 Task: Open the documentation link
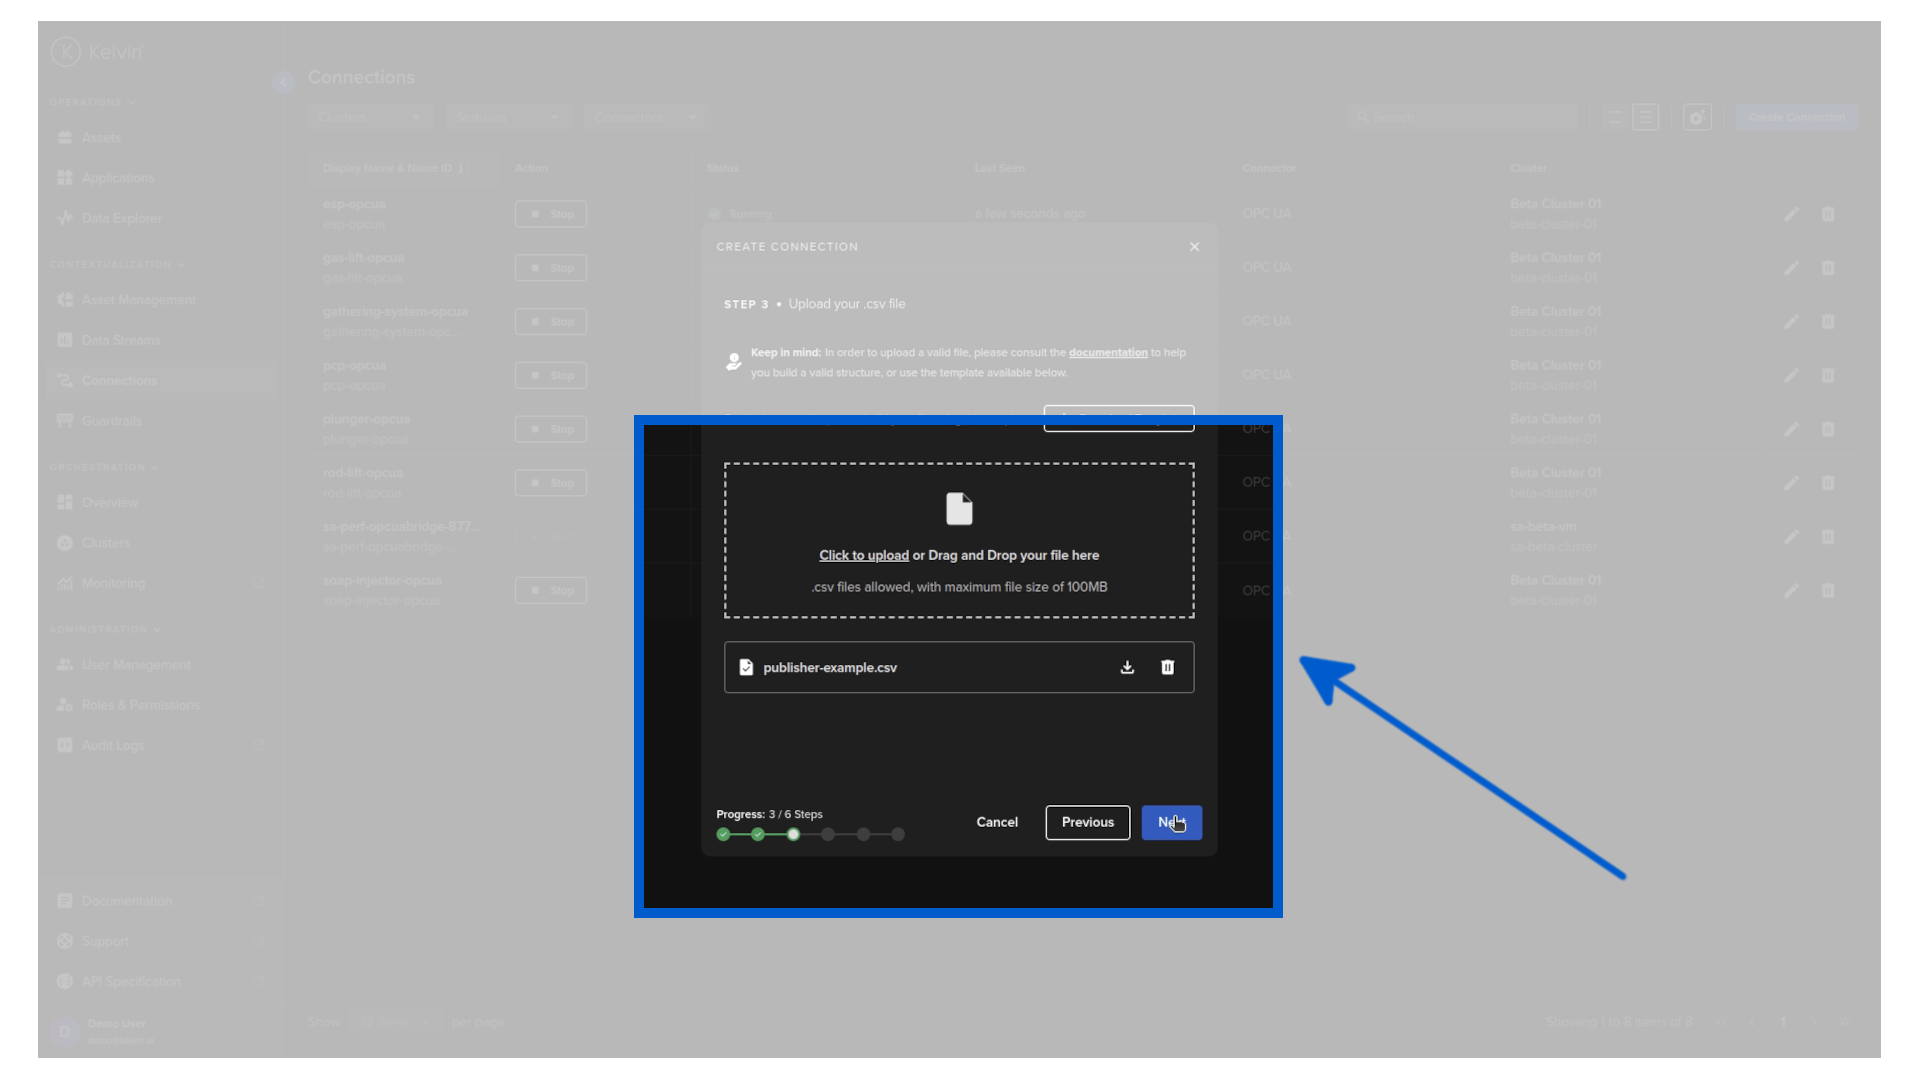point(1108,352)
